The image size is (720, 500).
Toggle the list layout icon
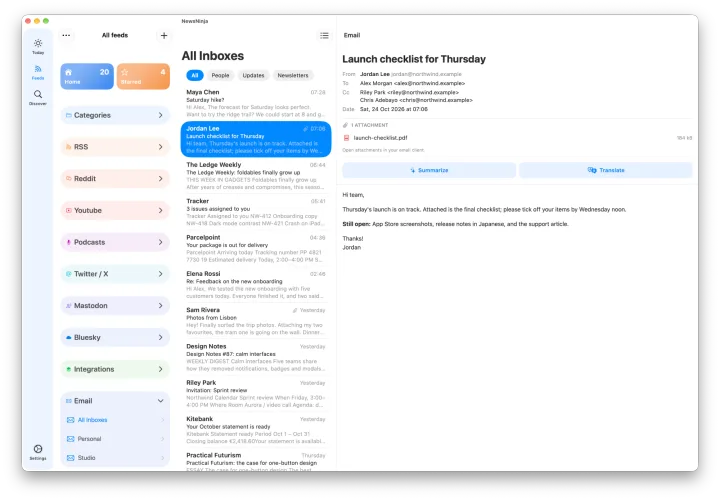click(324, 35)
